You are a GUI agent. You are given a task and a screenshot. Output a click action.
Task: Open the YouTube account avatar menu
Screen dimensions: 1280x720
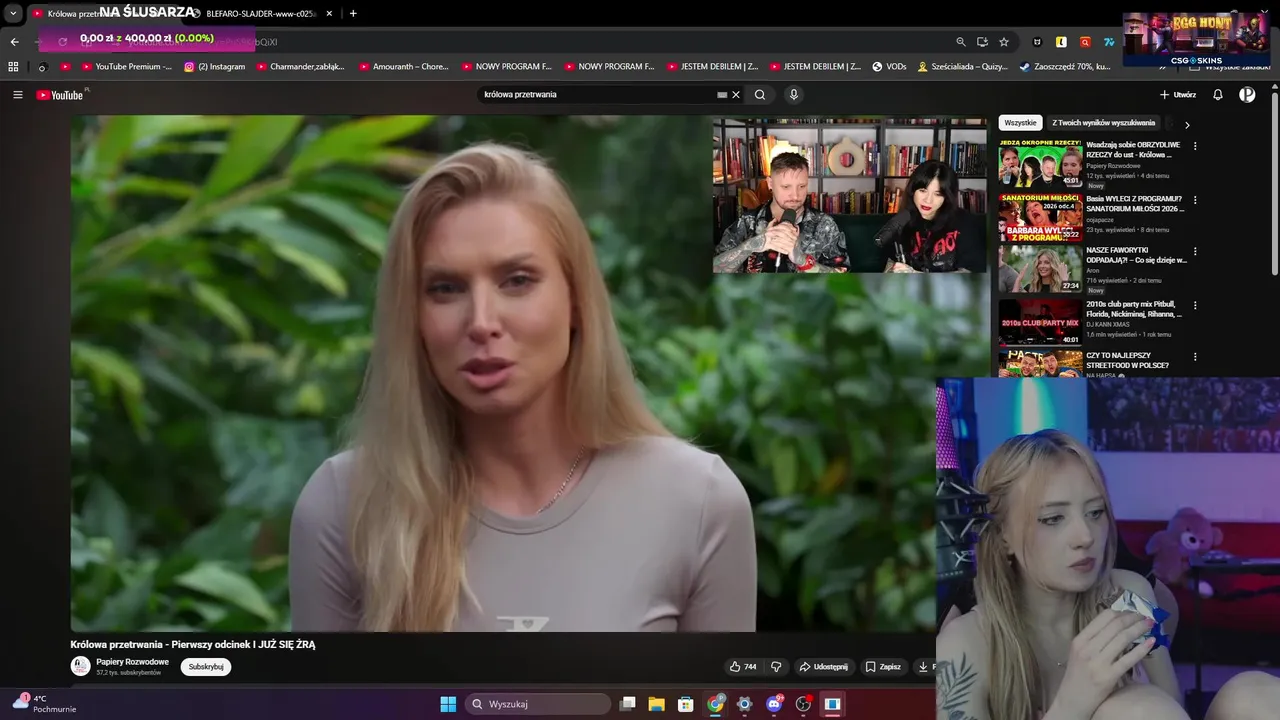[x=1247, y=94]
